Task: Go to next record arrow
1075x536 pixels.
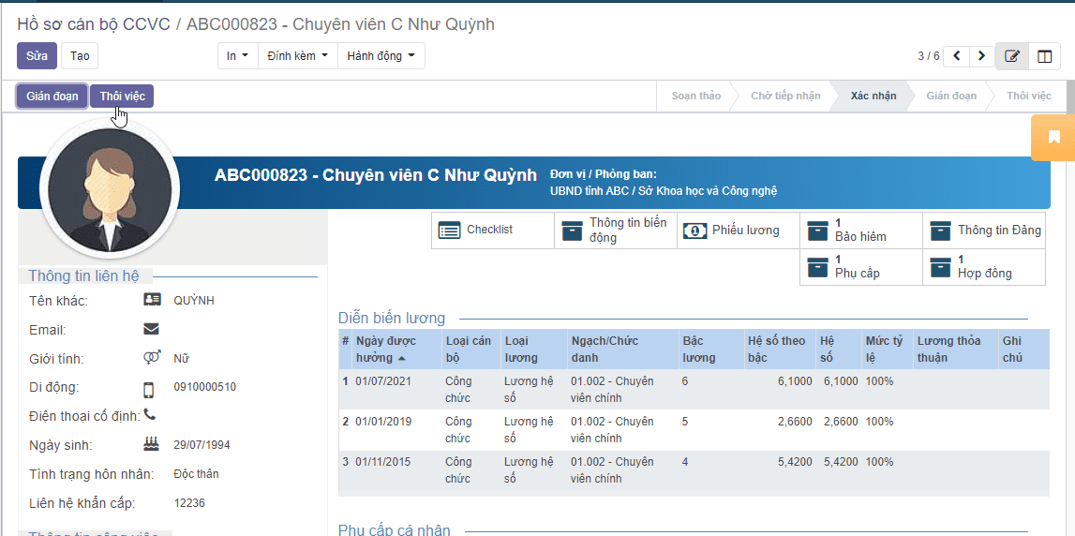Action: (982, 56)
